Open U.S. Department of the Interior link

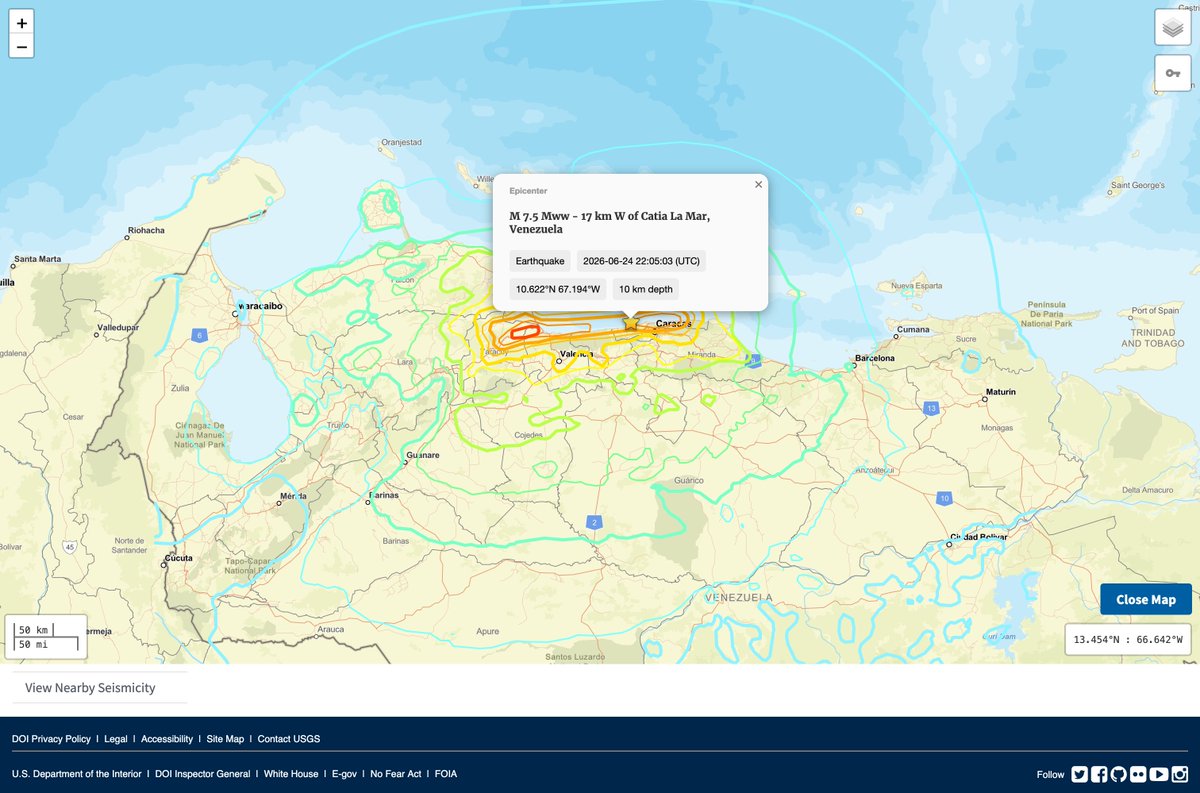tap(79, 774)
